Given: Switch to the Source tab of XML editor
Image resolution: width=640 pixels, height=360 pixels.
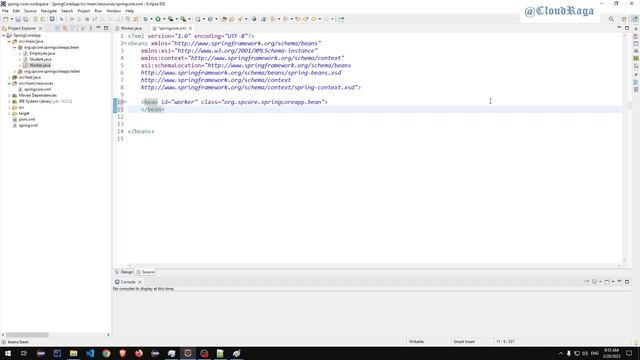Looking at the screenshot, I should tap(146, 272).
